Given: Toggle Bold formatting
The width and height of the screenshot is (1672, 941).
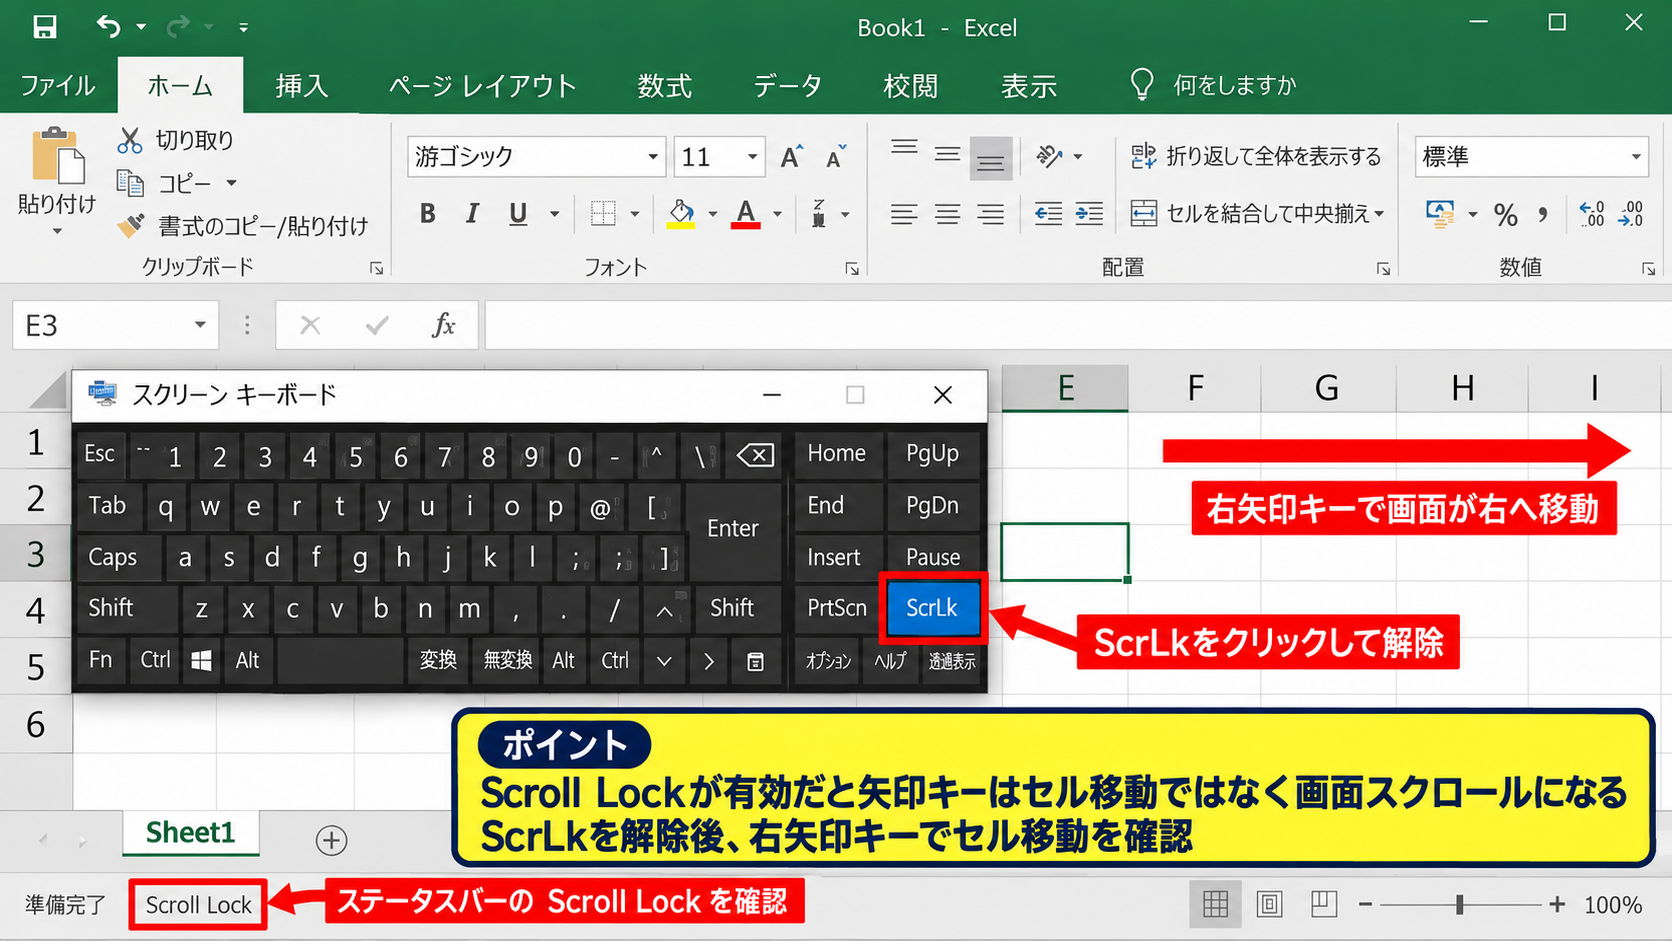Looking at the screenshot, I should point(428,213).
